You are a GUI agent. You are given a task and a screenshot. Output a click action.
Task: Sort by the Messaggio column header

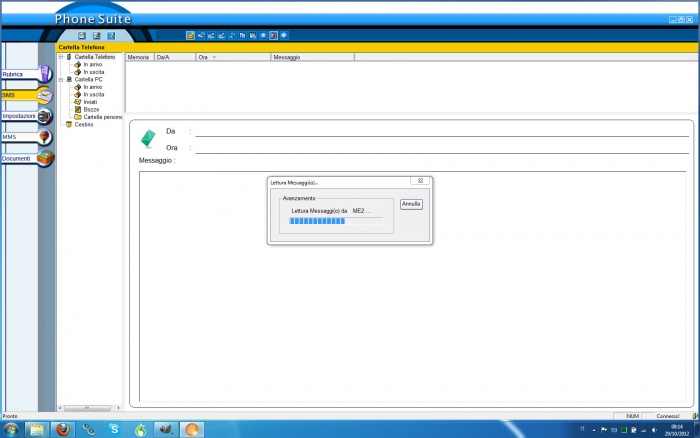click(x=312, y=57)
